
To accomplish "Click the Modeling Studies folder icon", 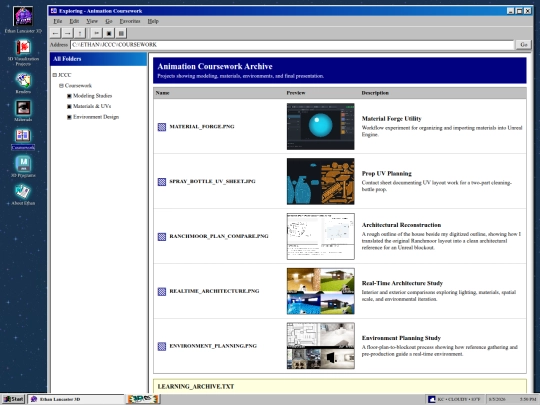I will point(69,96).
